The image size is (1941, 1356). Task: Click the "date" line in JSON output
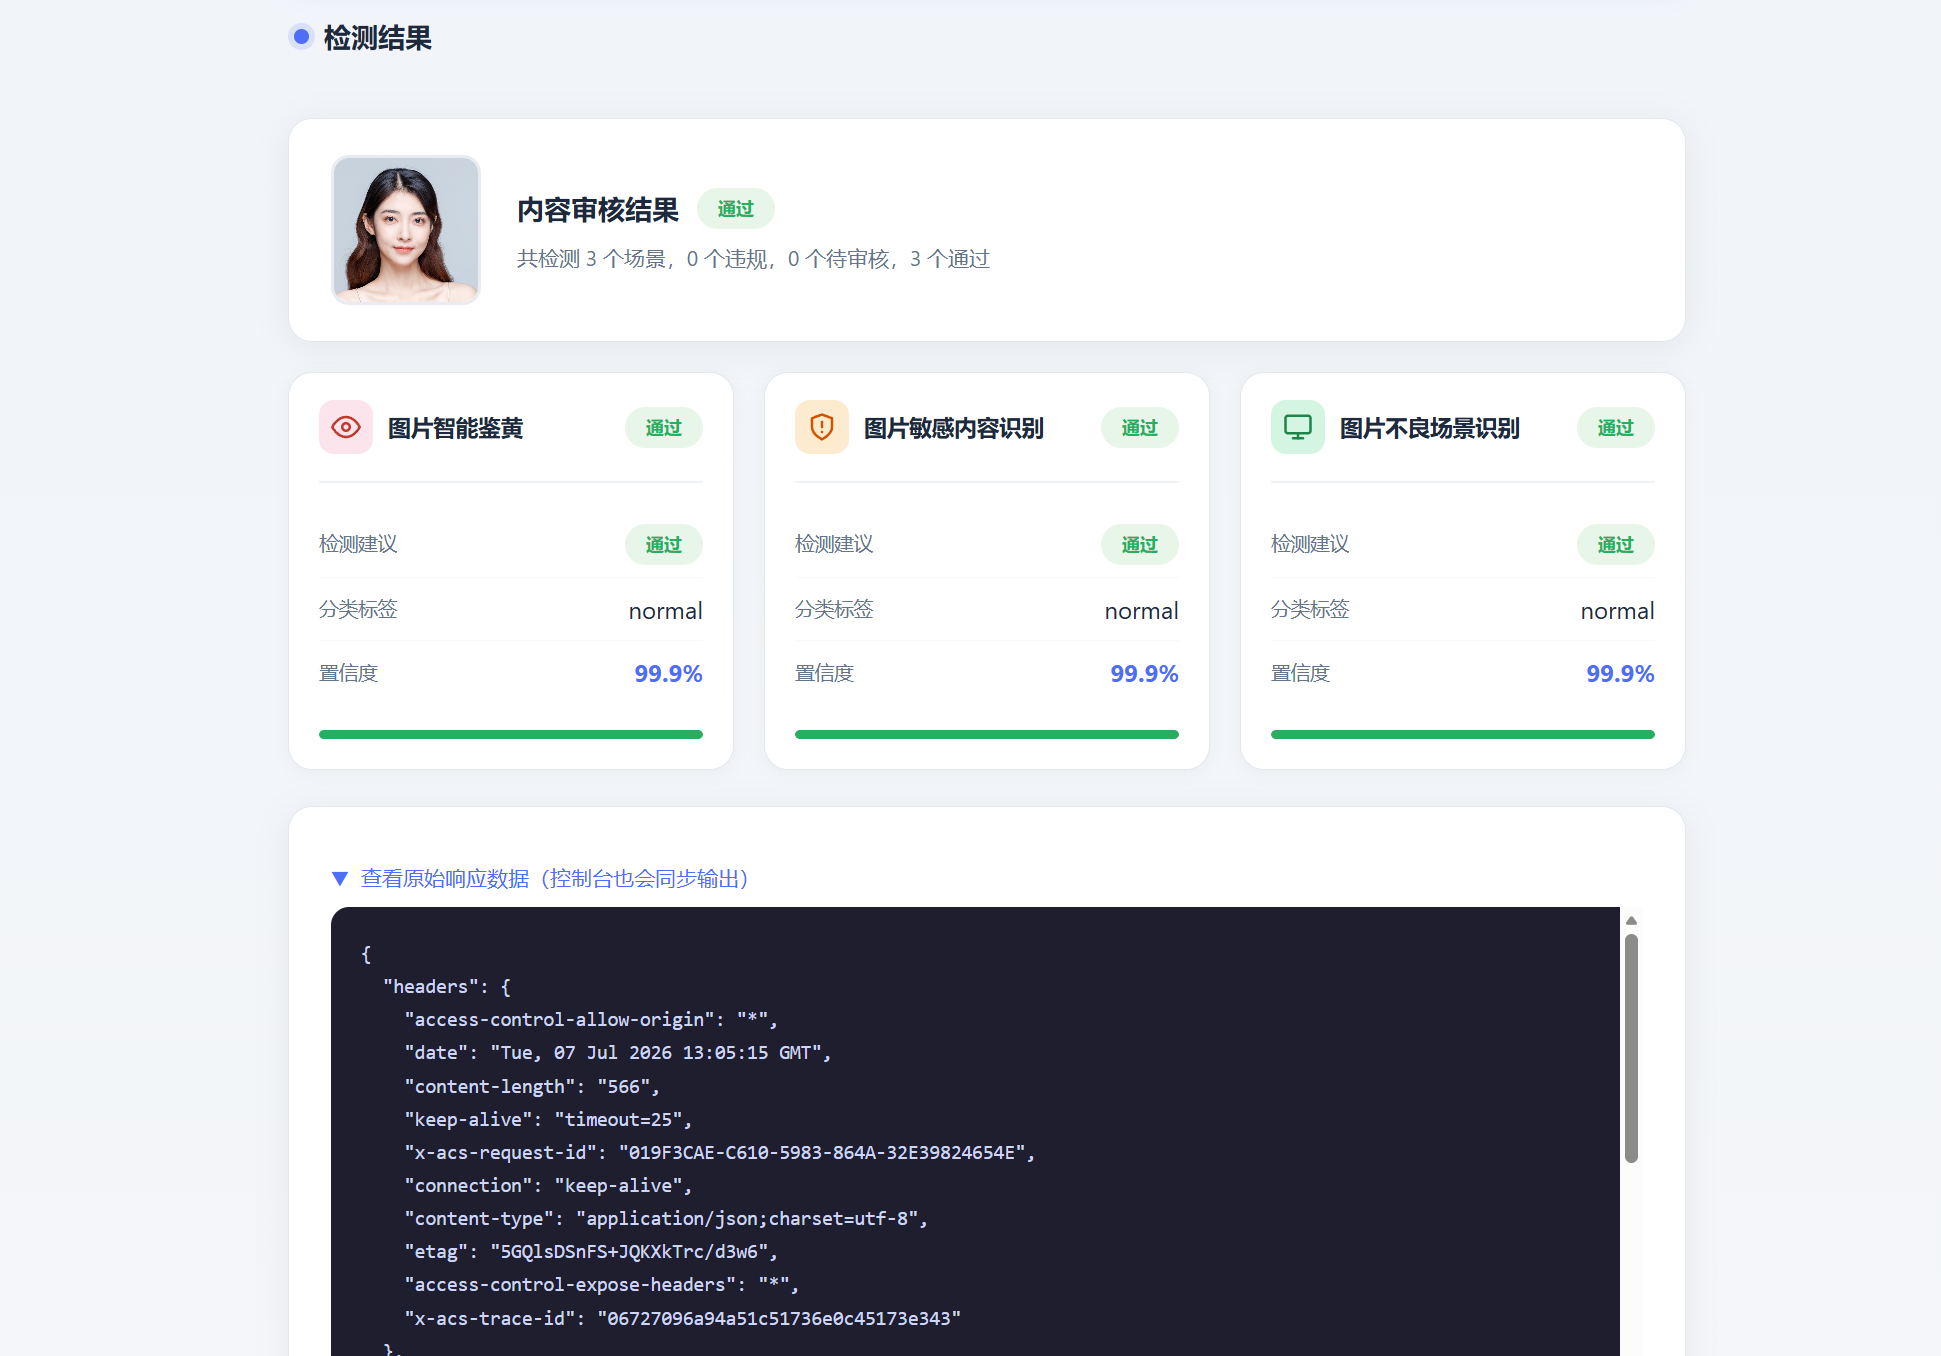click(618, 1053)
